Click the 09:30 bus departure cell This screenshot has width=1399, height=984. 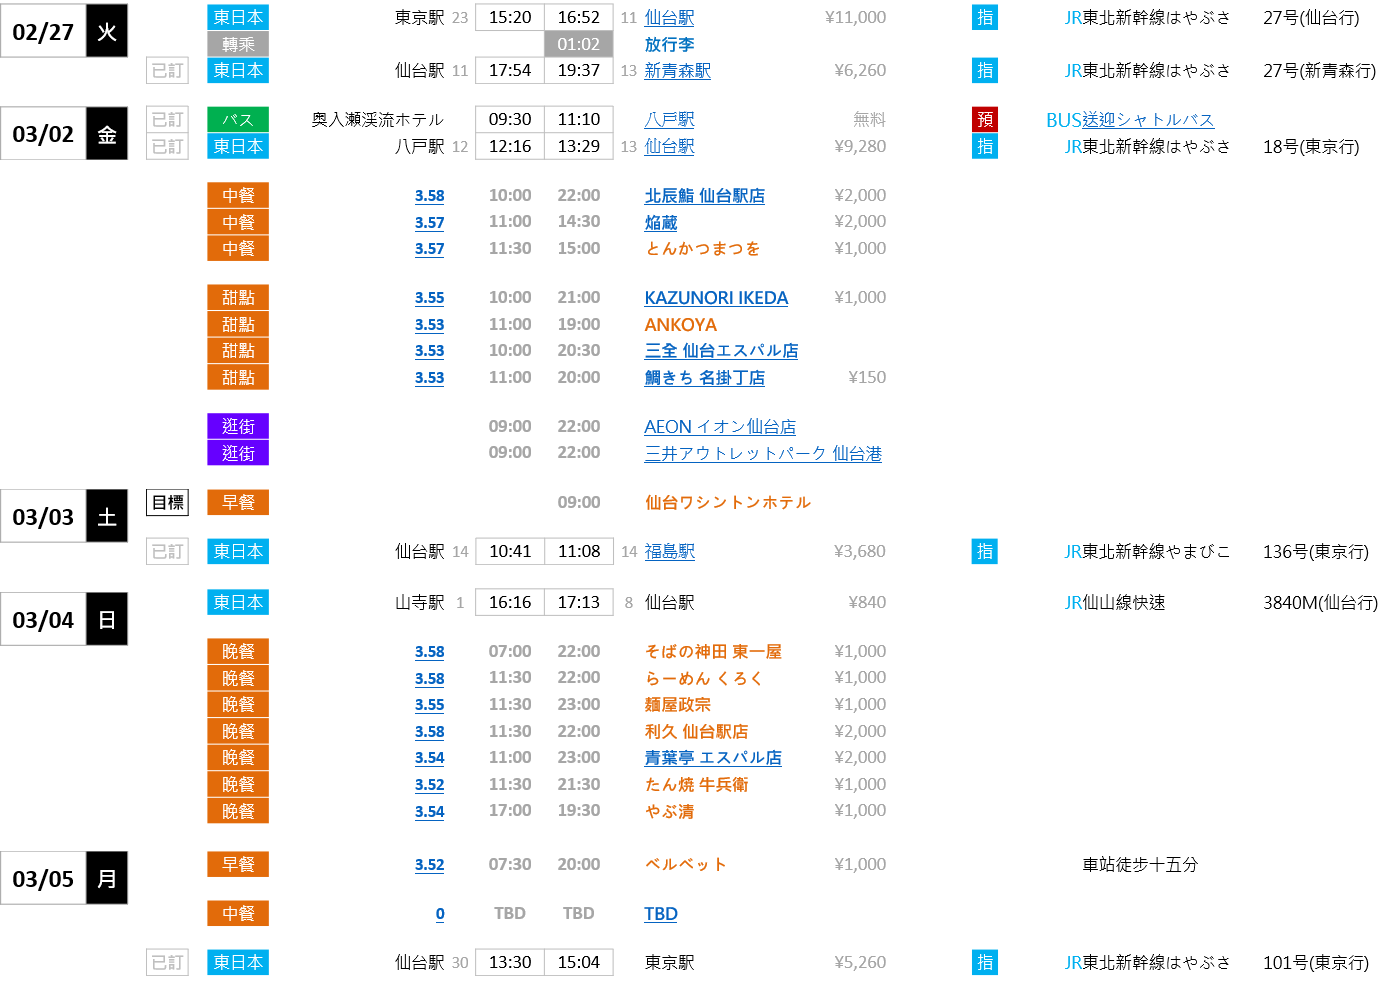tap(510, 119)
